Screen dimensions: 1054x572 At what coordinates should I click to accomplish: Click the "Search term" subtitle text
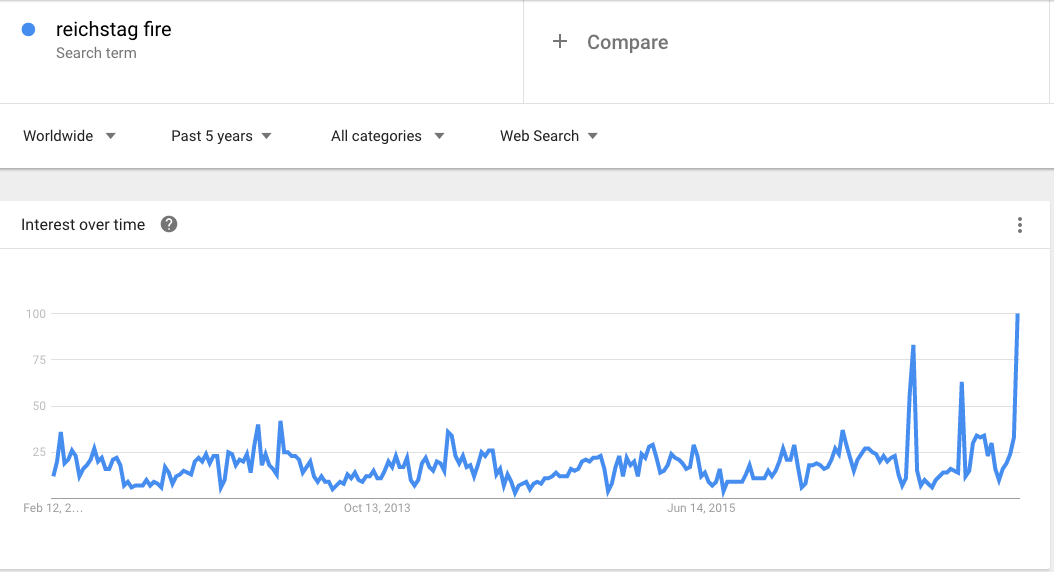(x=96, y=53)
